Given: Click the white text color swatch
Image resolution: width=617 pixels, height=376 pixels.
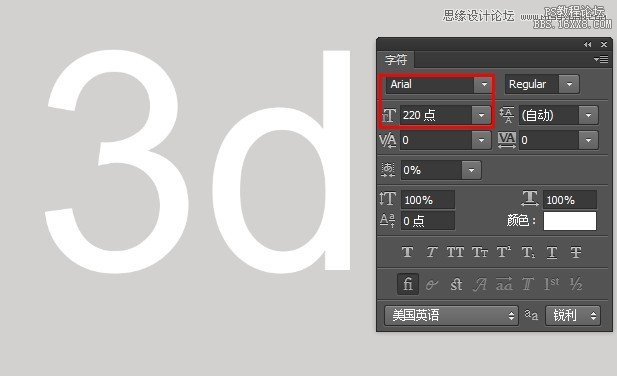Looking at the screenshot, I should click(x=570, y=221).
